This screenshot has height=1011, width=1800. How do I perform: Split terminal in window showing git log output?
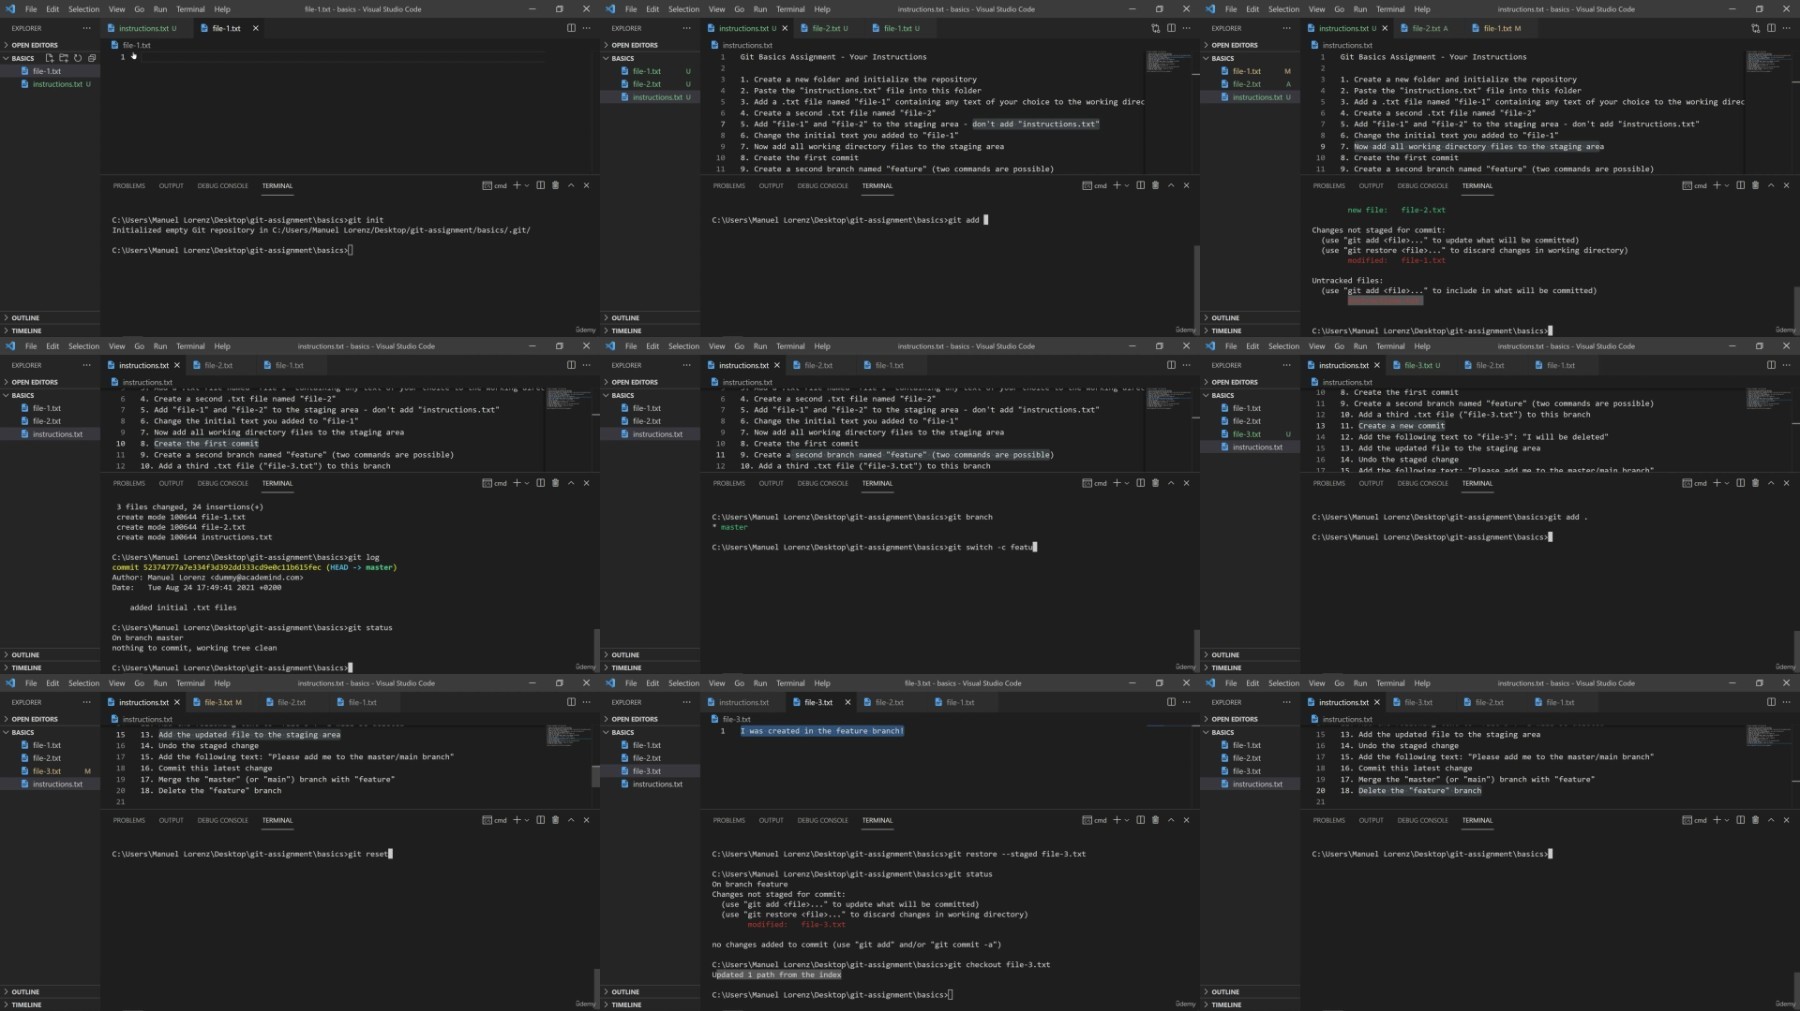541,483
